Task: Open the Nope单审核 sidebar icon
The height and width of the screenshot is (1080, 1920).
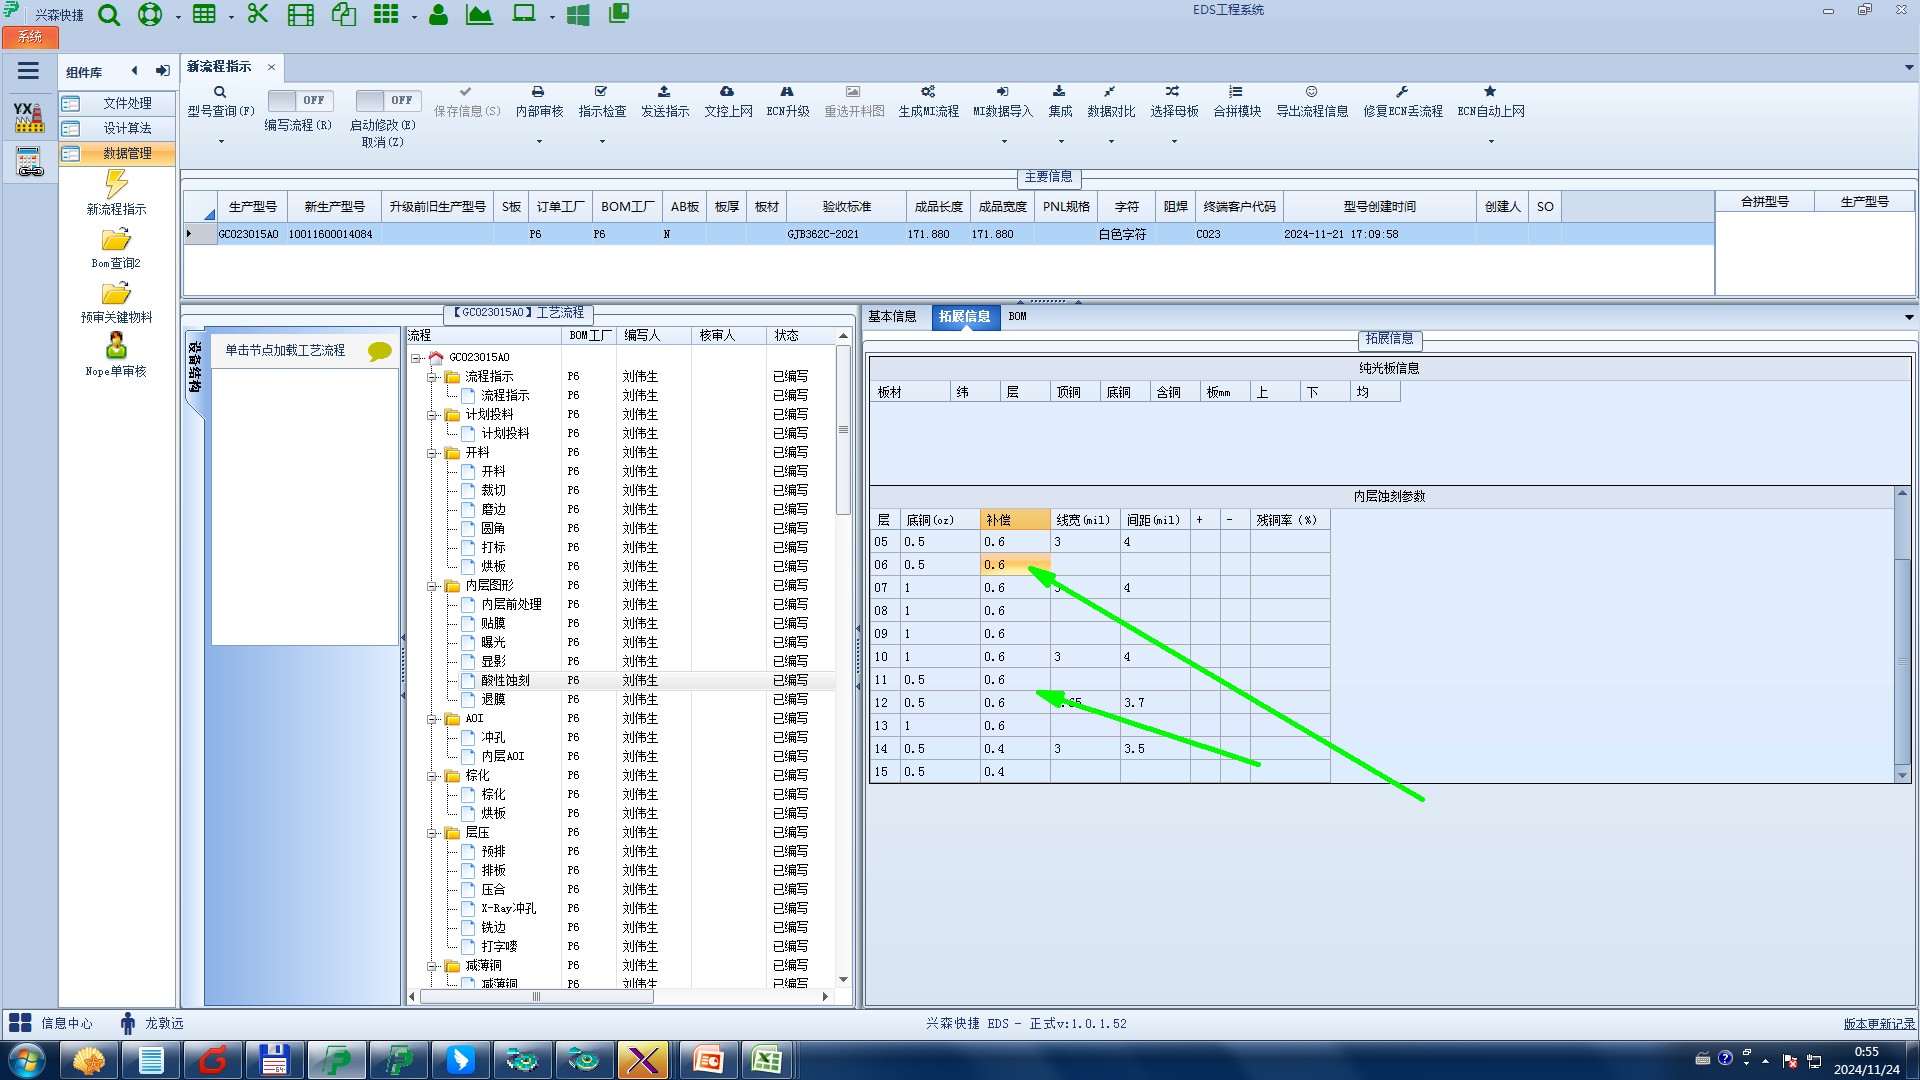Action: 116,346
